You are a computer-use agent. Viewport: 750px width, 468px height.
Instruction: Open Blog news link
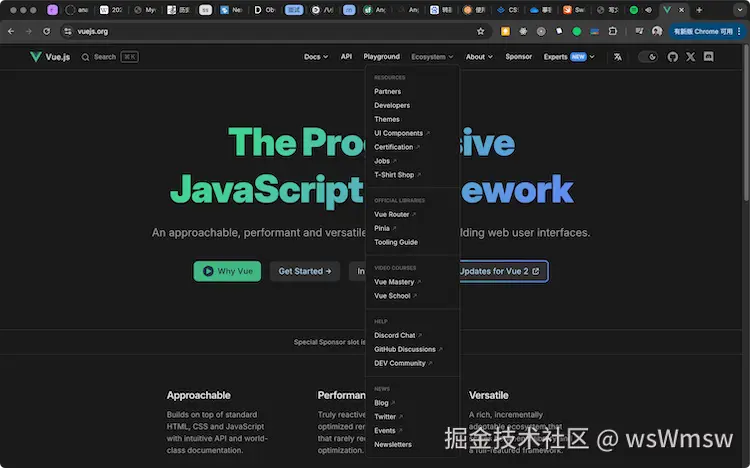[x=384, y=403]
